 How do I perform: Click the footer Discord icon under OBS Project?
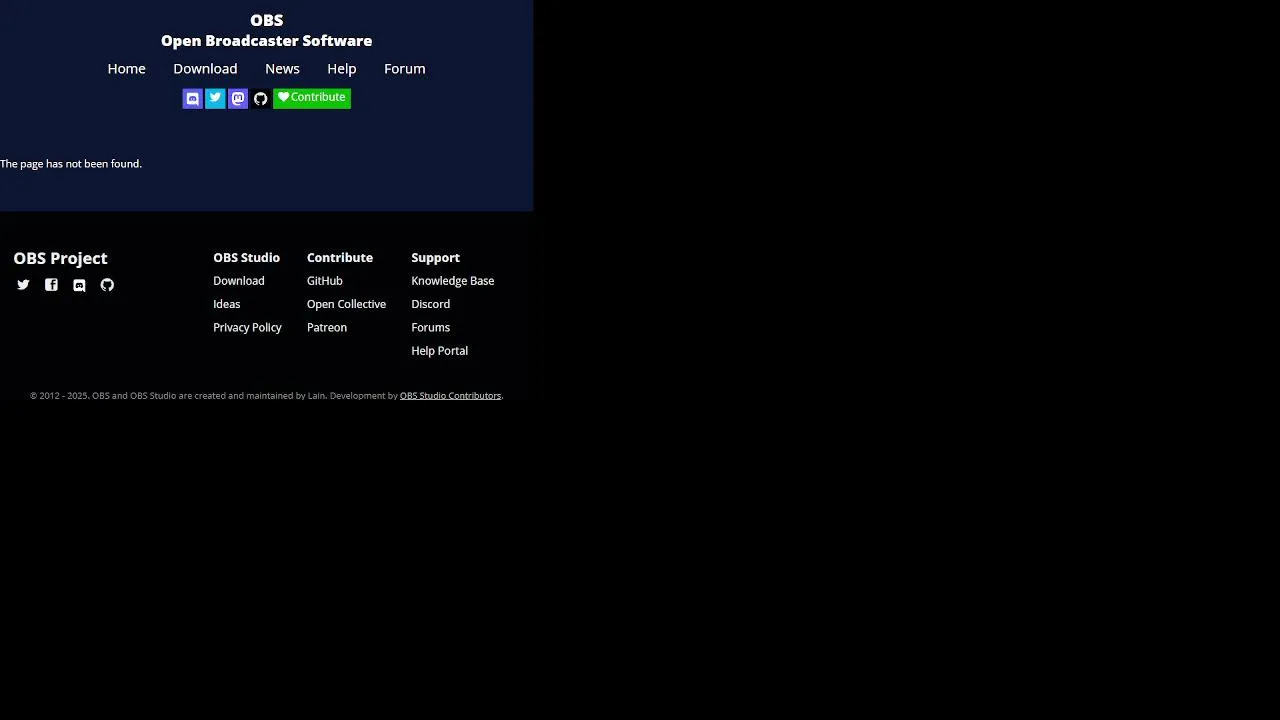coord(79,285)
